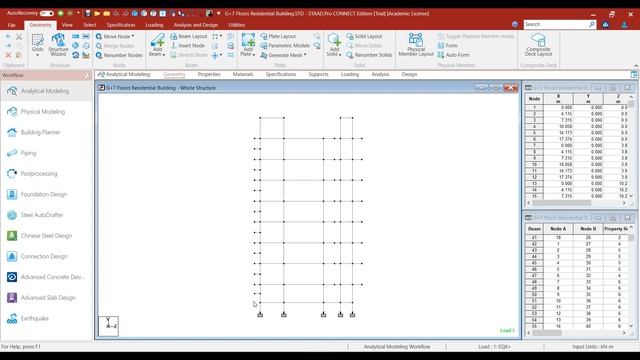The width and height of the screenshot is (640, 360).
Task: Click the Delete icon in Clipboard group
Action: (8, 55)
